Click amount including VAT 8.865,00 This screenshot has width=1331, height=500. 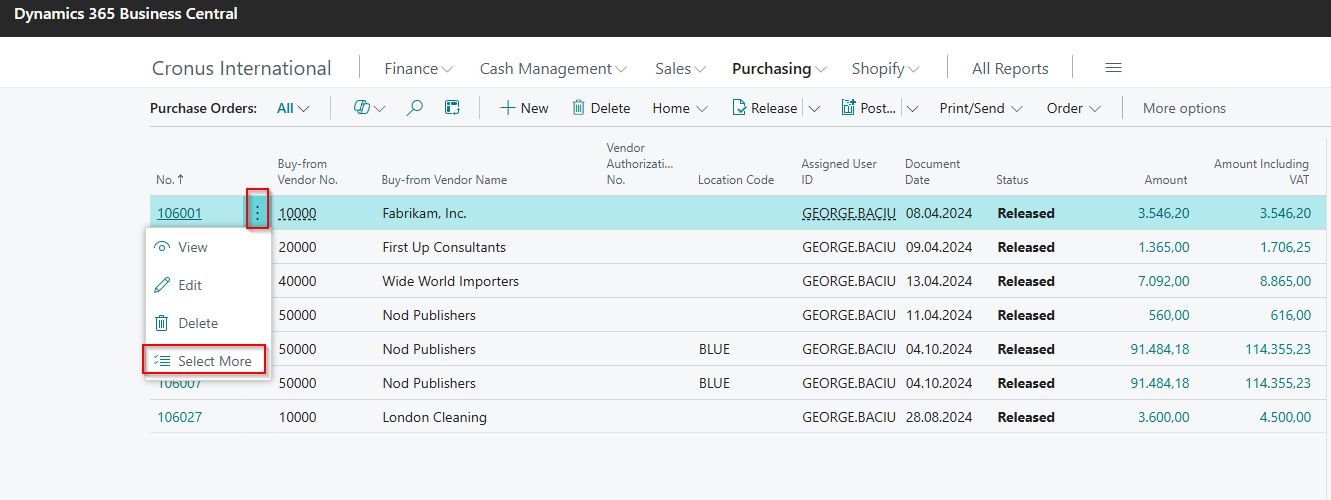click(x=1284, y=281)
